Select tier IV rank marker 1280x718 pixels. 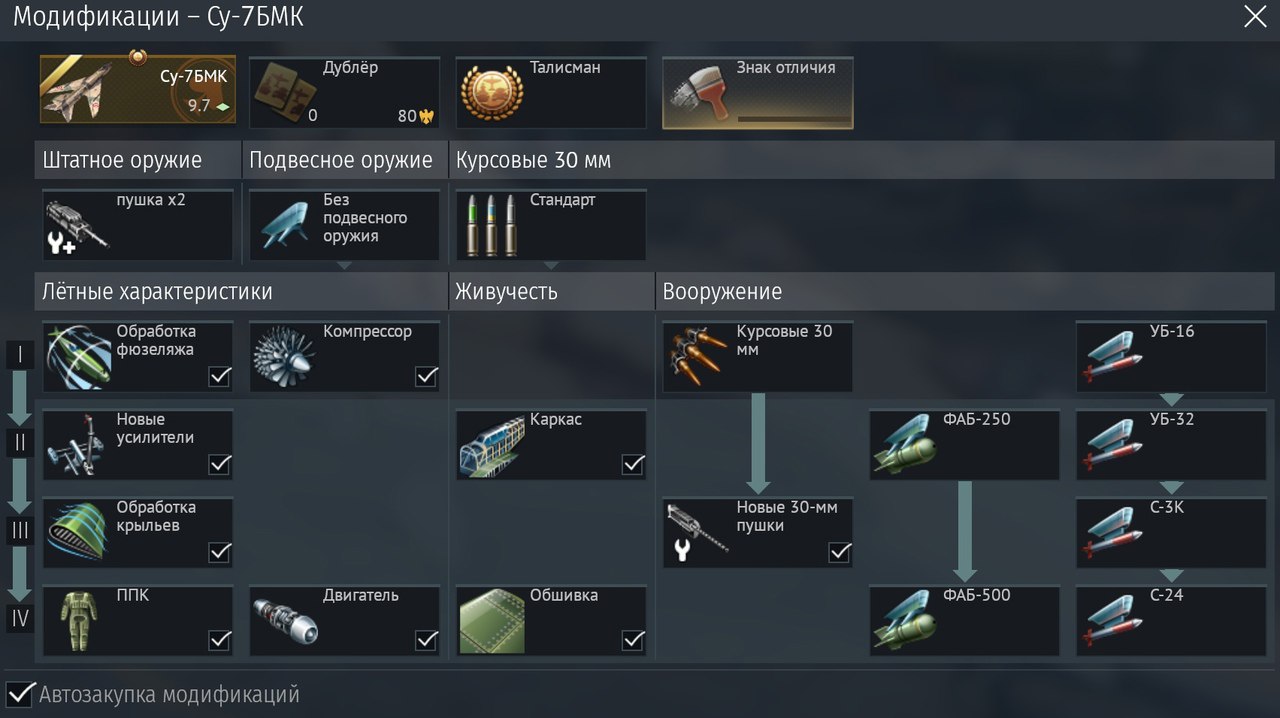click(20, 619)
